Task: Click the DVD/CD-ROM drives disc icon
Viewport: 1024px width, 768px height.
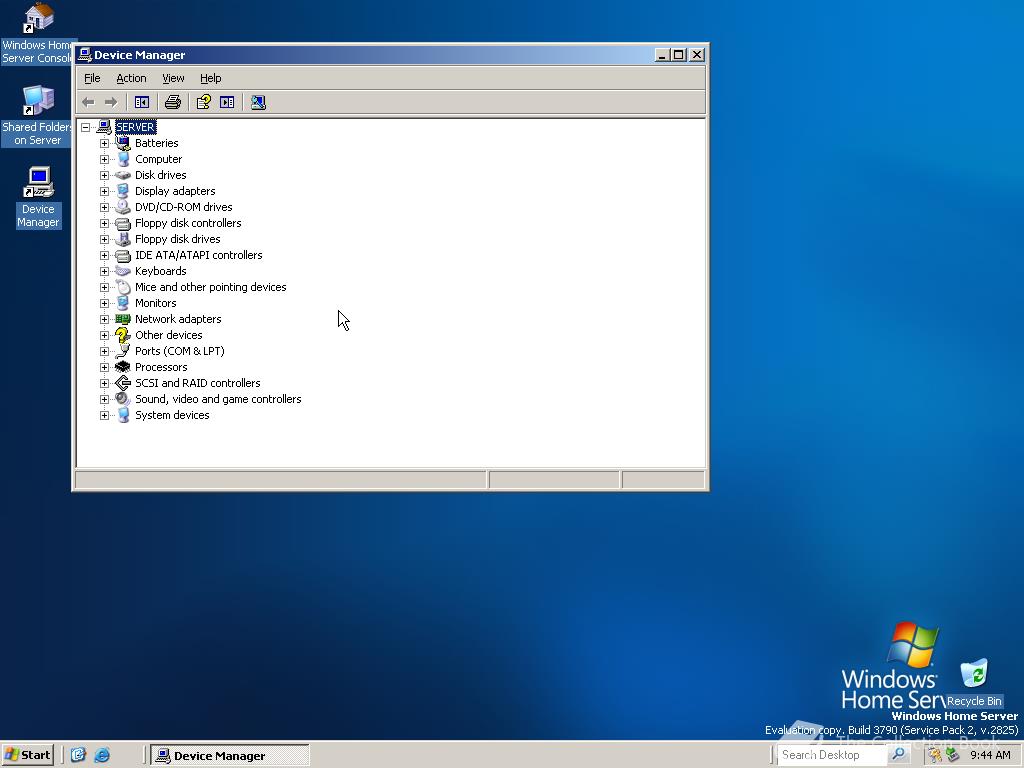Action: click(x=123, y=207)
